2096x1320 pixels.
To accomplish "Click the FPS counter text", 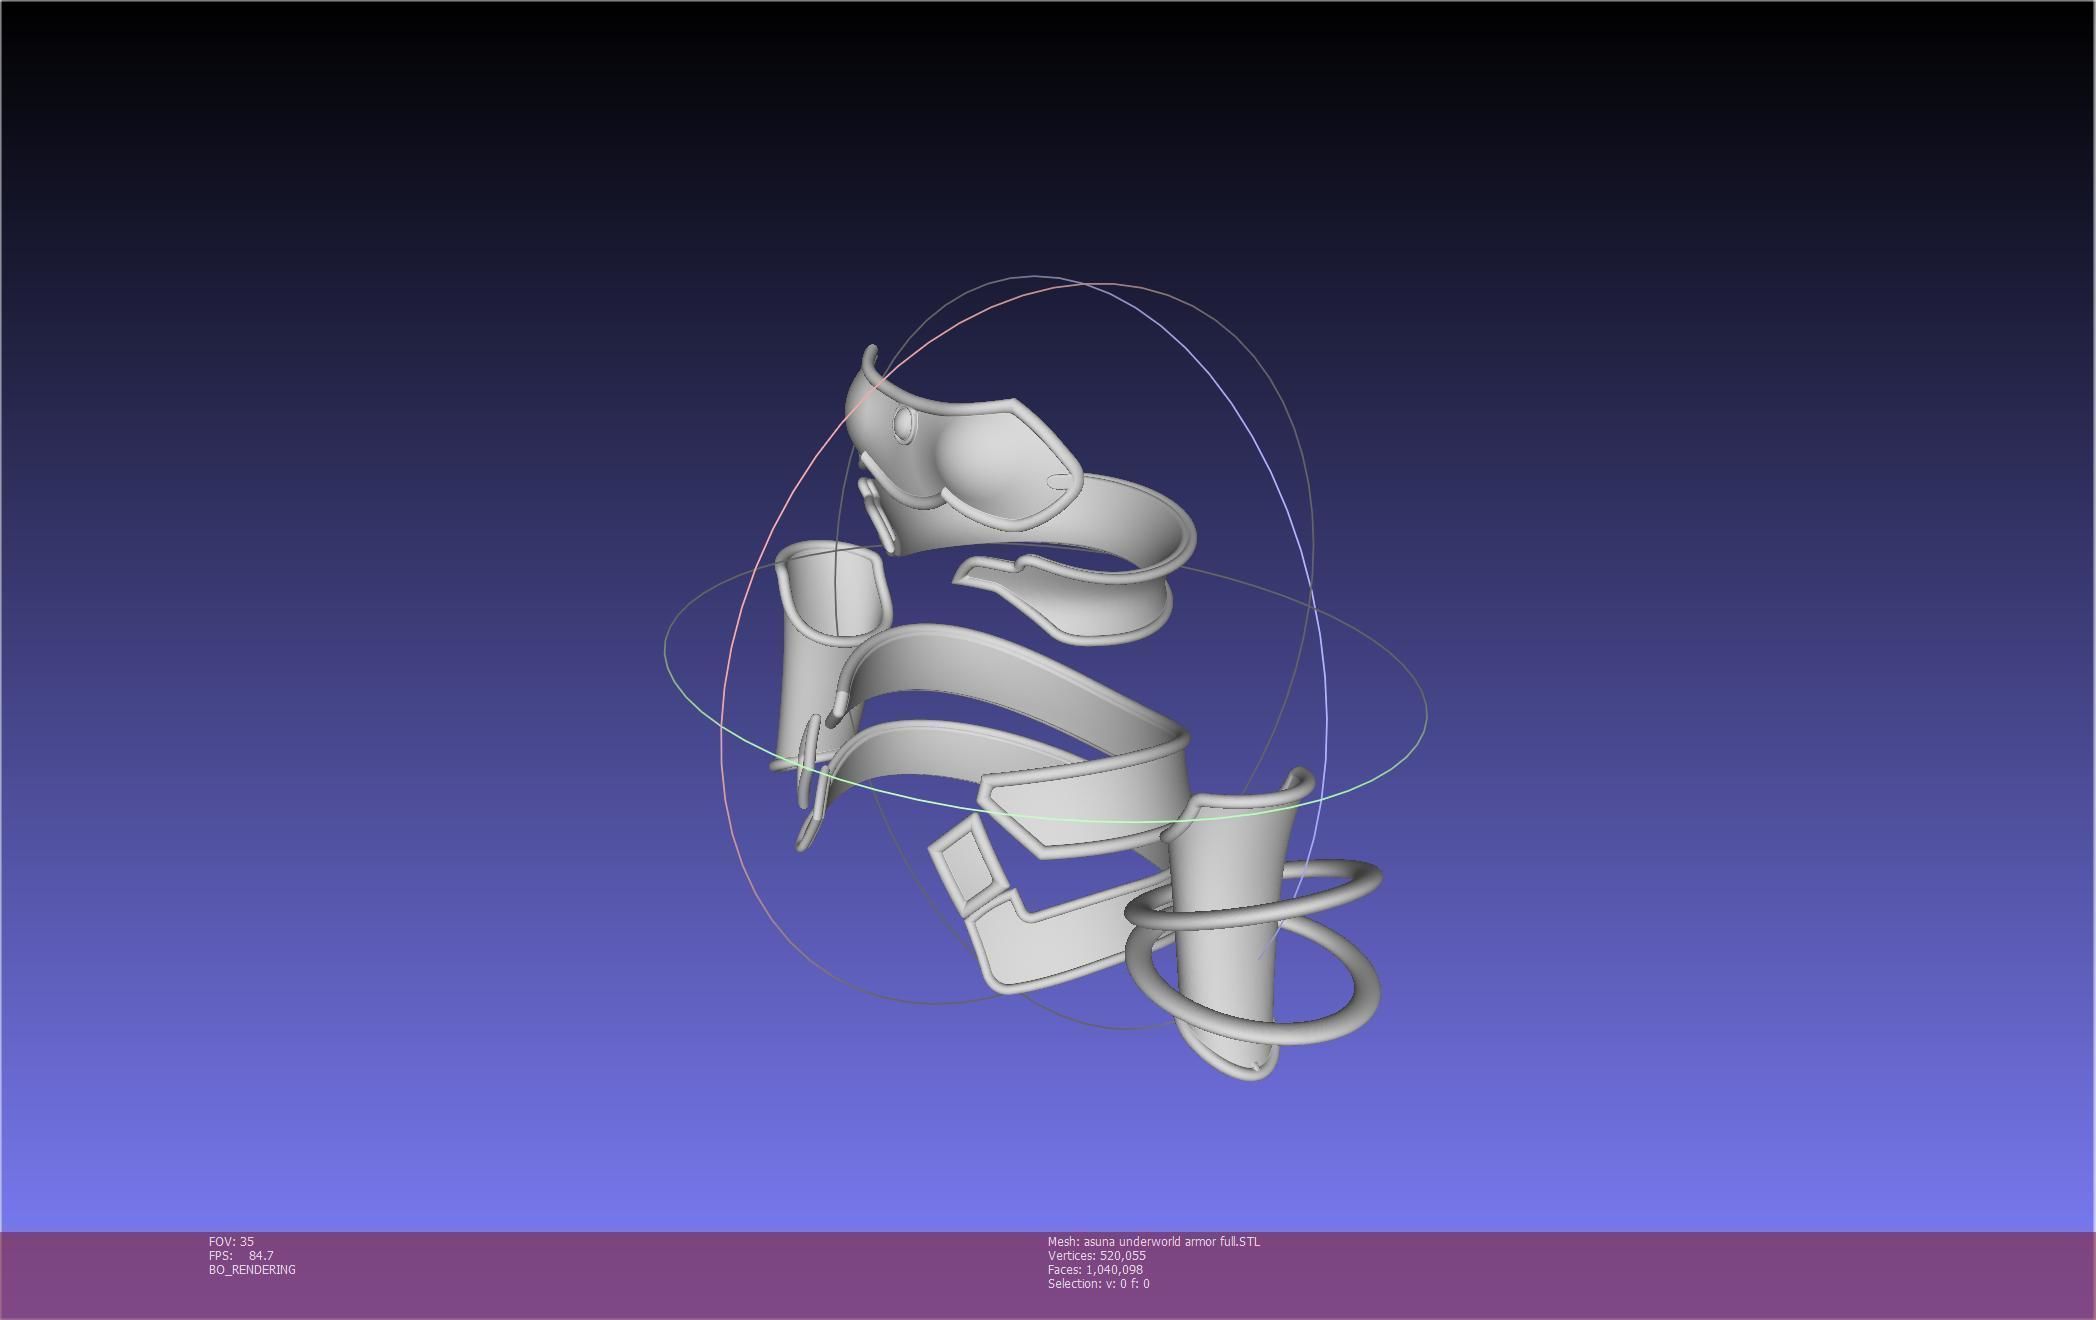I will (241, 1255).
